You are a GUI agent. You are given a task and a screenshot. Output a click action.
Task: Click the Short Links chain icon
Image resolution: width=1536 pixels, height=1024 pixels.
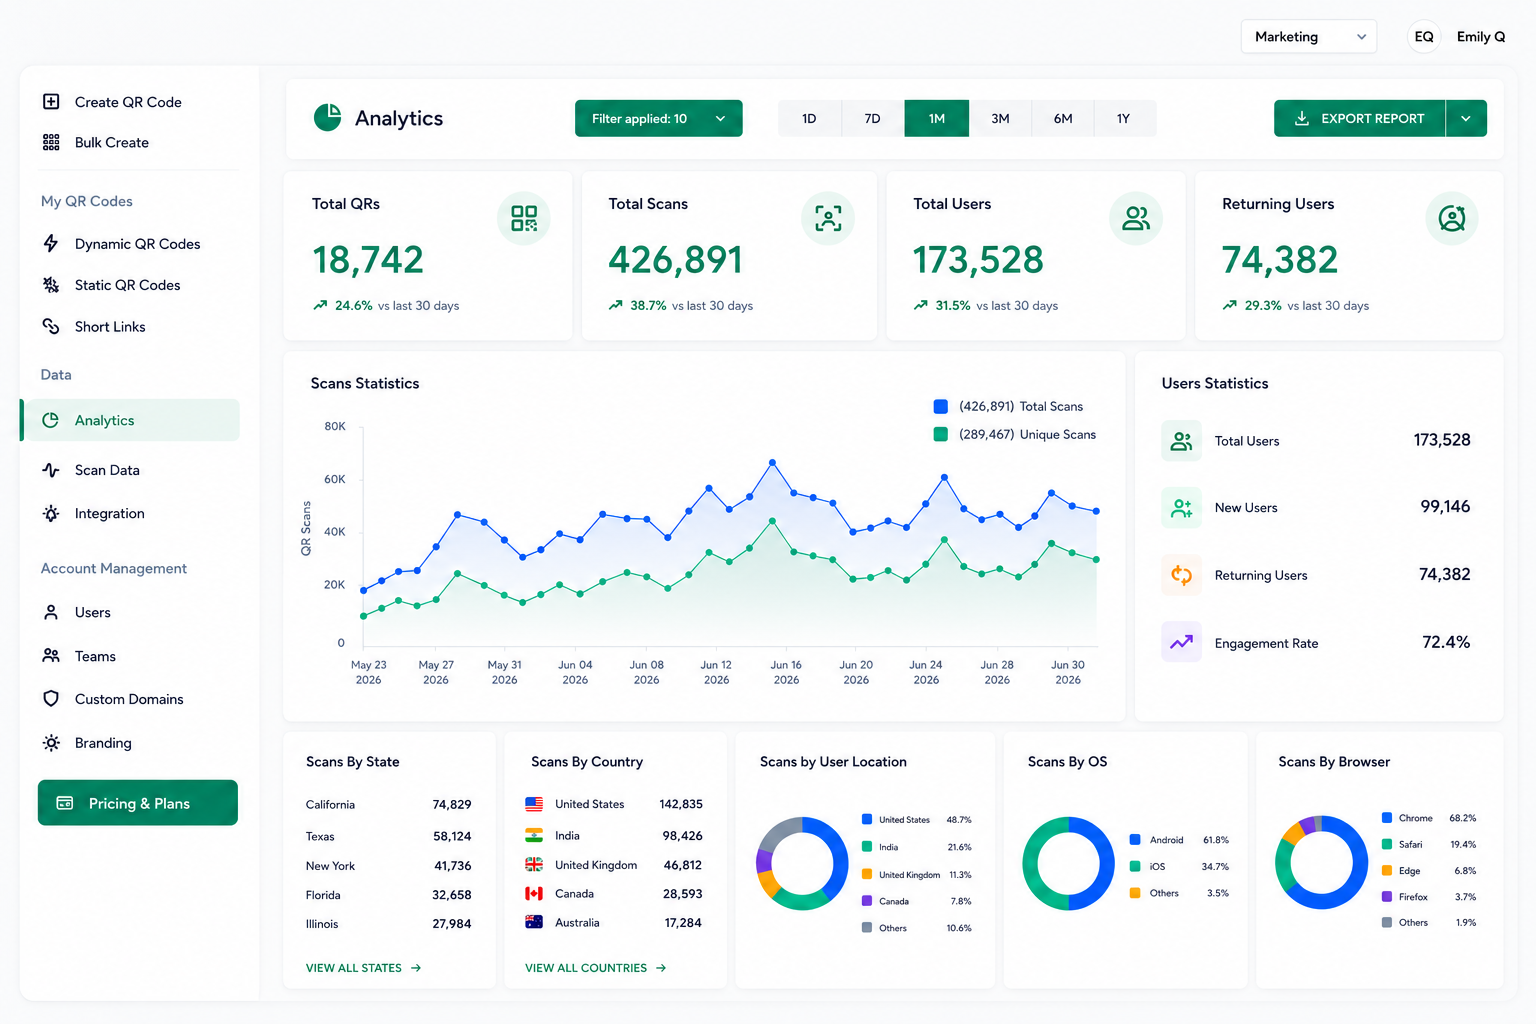coord(51,327)
